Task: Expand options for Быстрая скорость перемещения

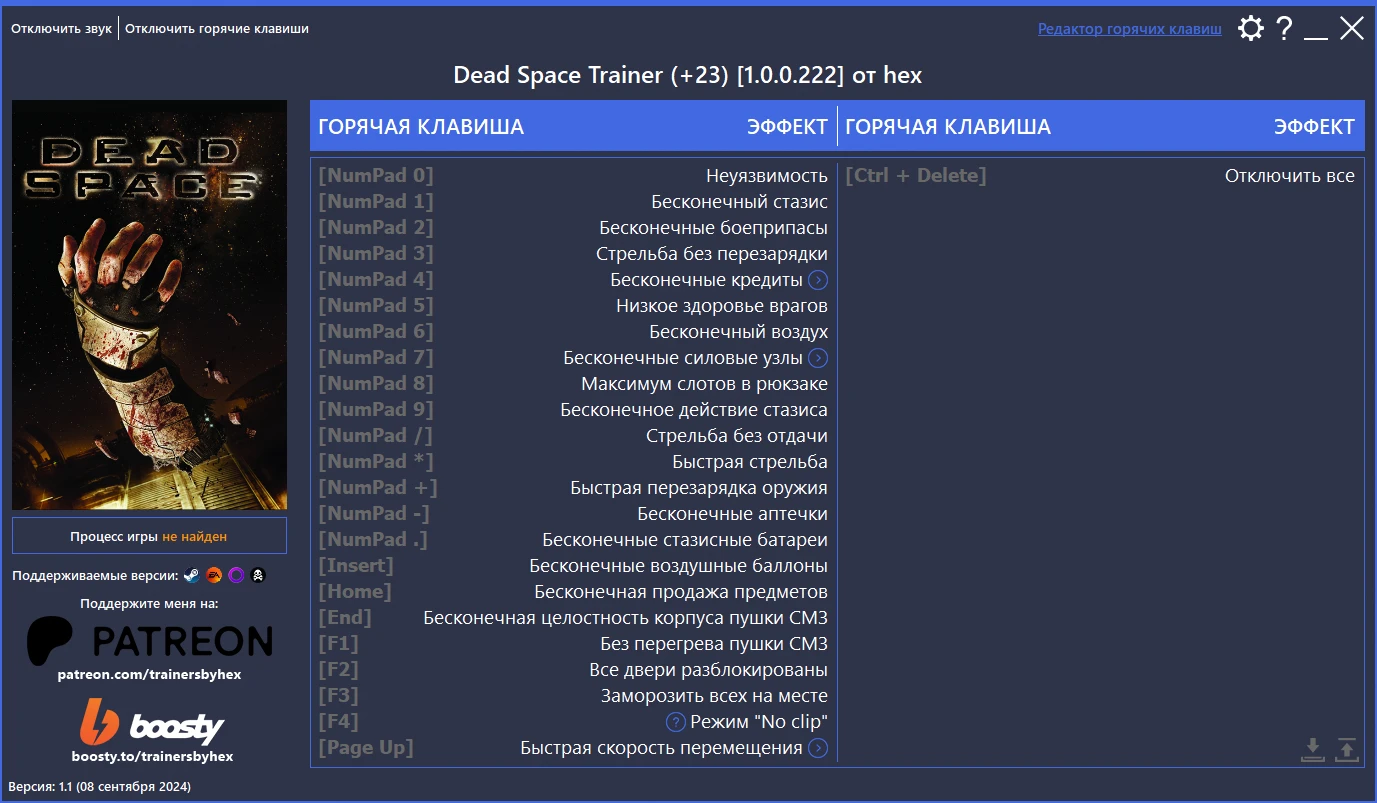Action: (817, 747)
